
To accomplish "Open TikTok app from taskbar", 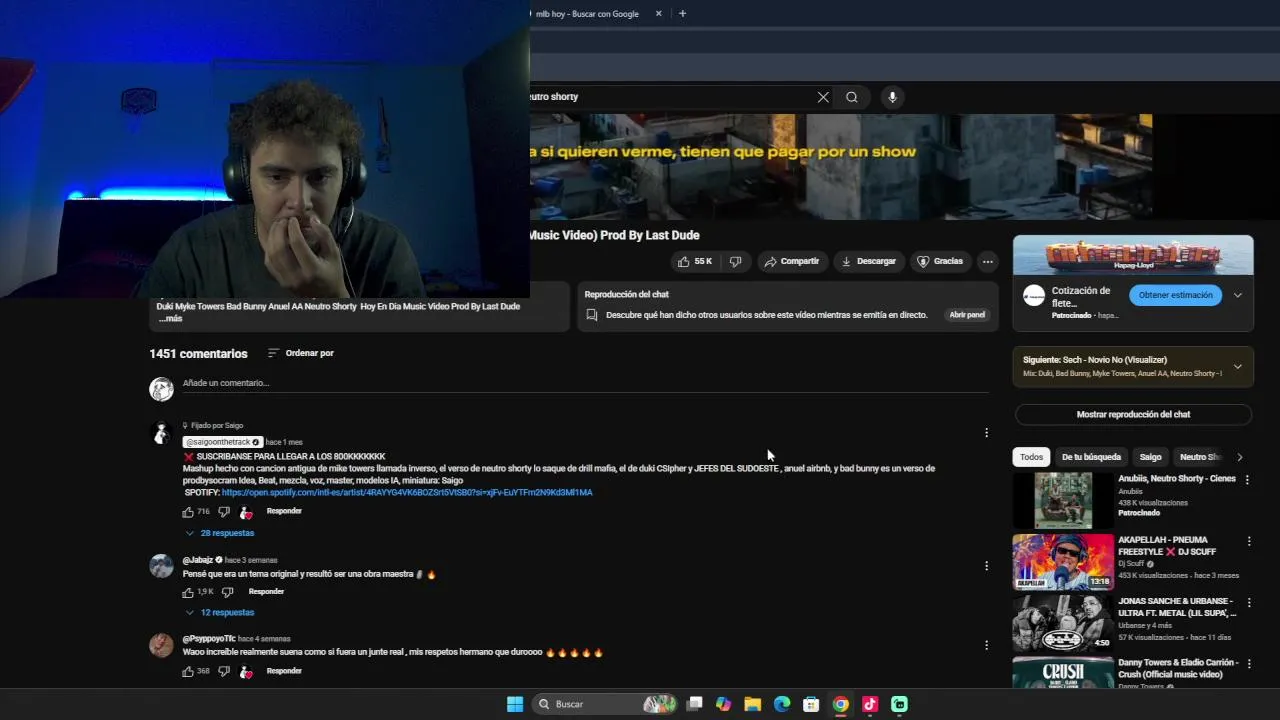I will point(870,704).
